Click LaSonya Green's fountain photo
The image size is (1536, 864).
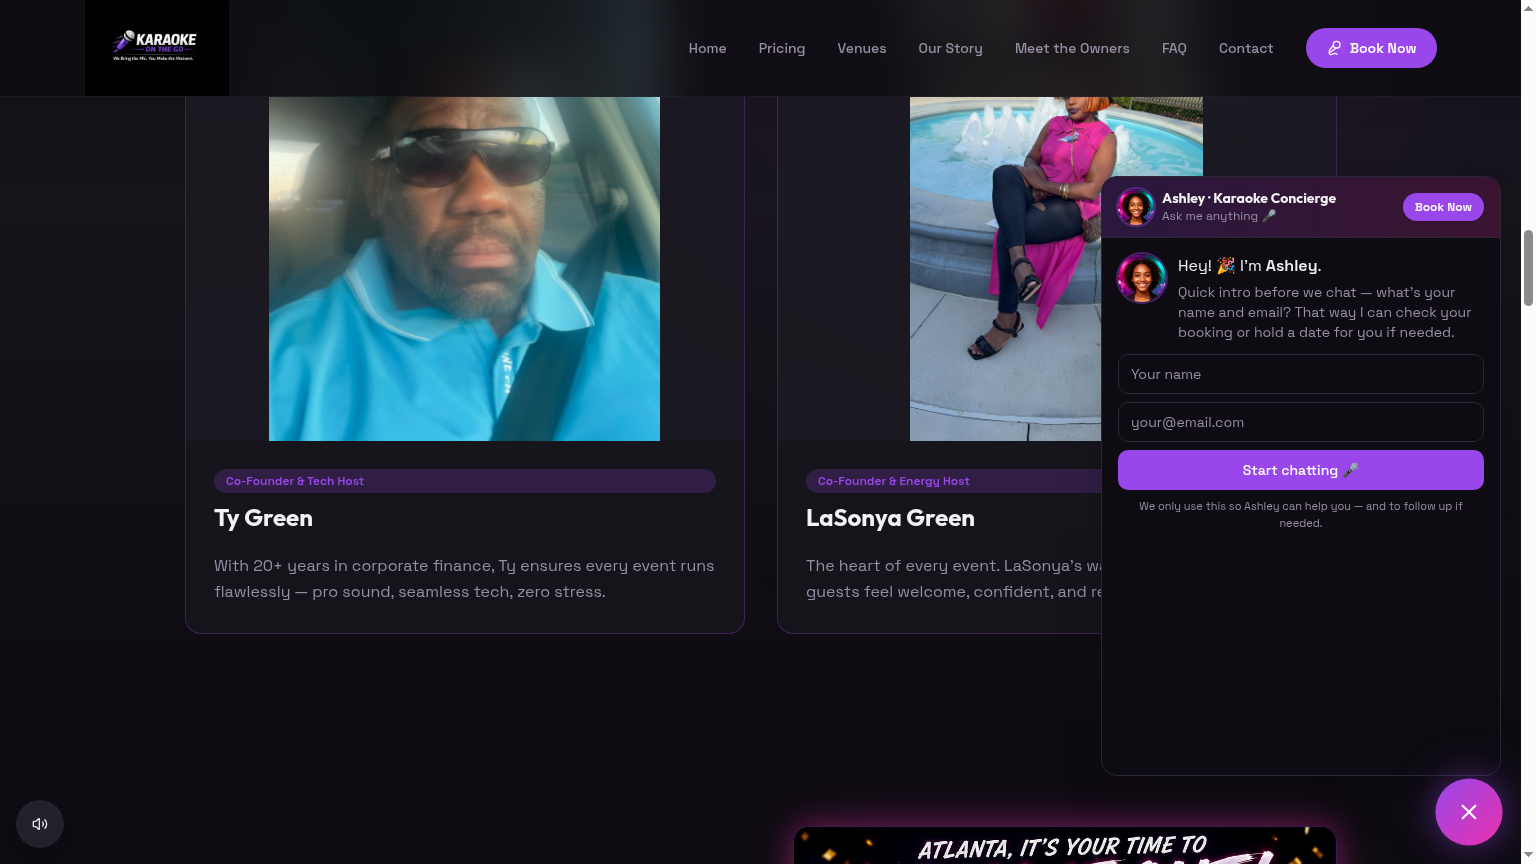pos(1004,268)
